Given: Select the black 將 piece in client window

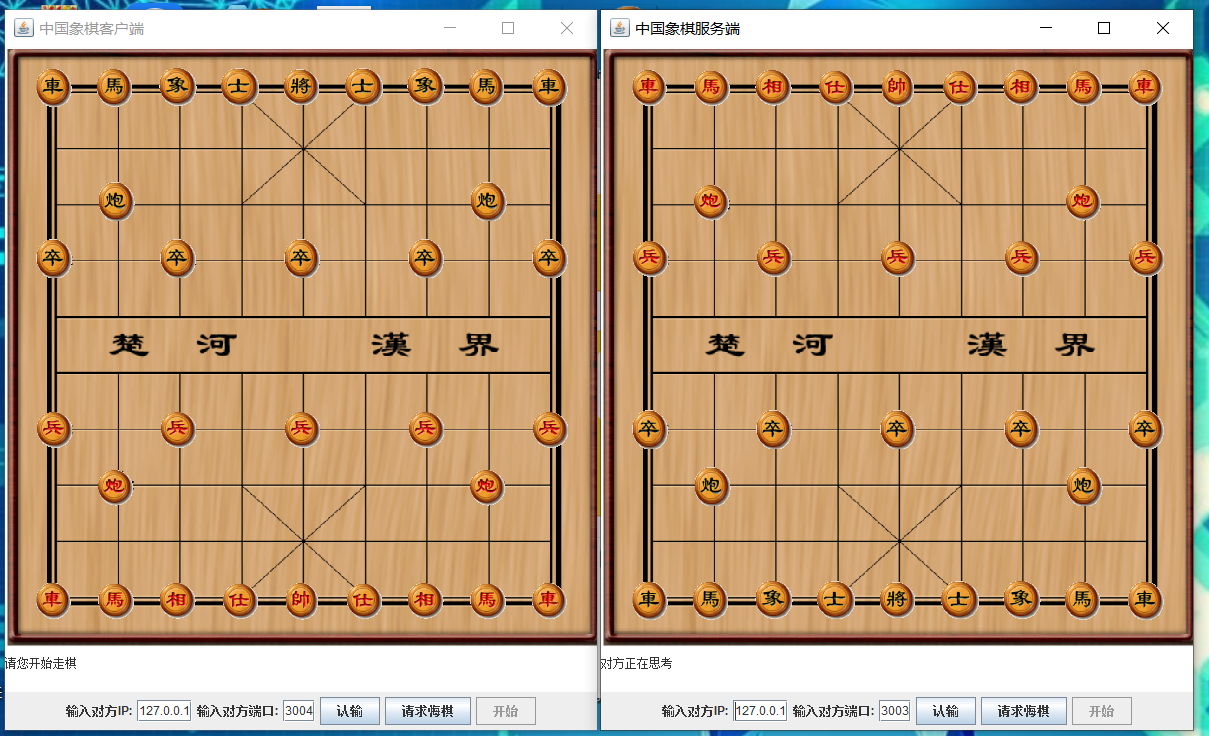Looking at the screenshot, I should click(301, 87).
